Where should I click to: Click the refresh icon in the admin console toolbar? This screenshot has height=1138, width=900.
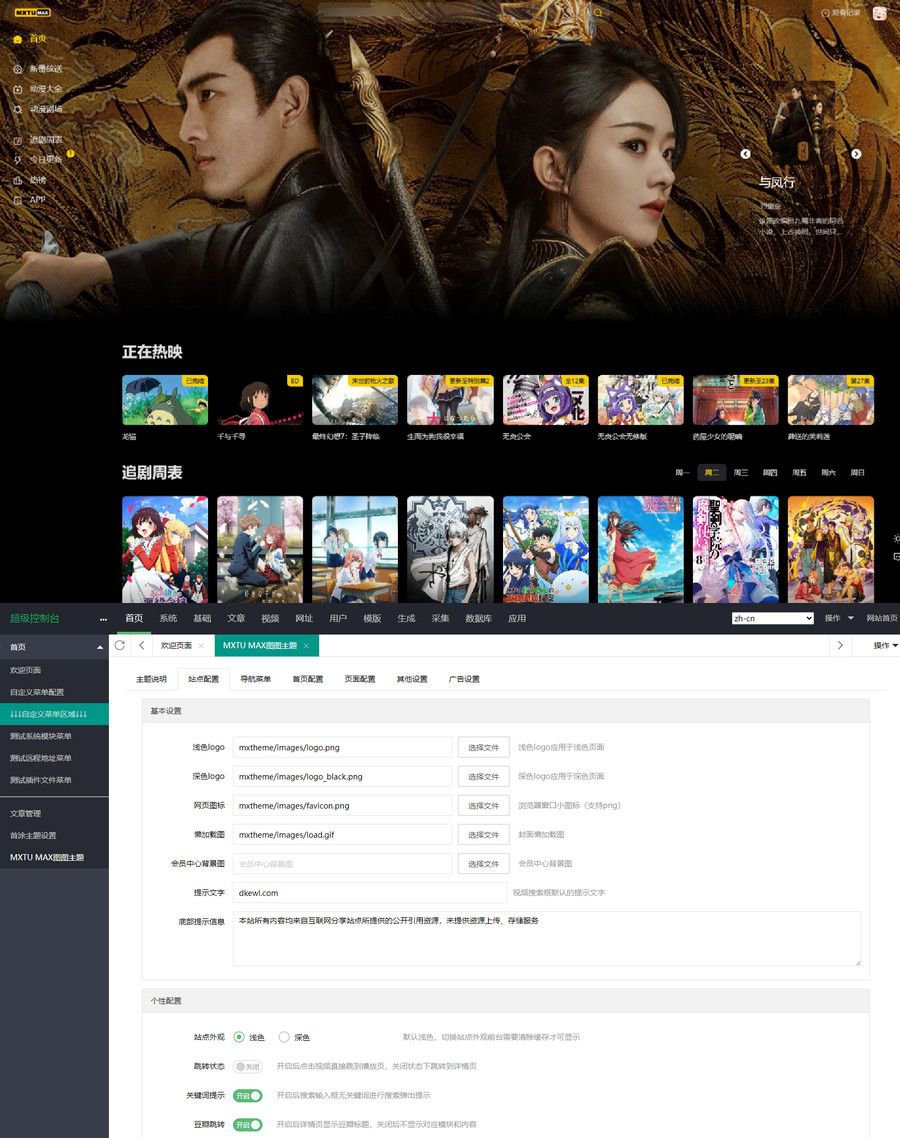point(119,645)
